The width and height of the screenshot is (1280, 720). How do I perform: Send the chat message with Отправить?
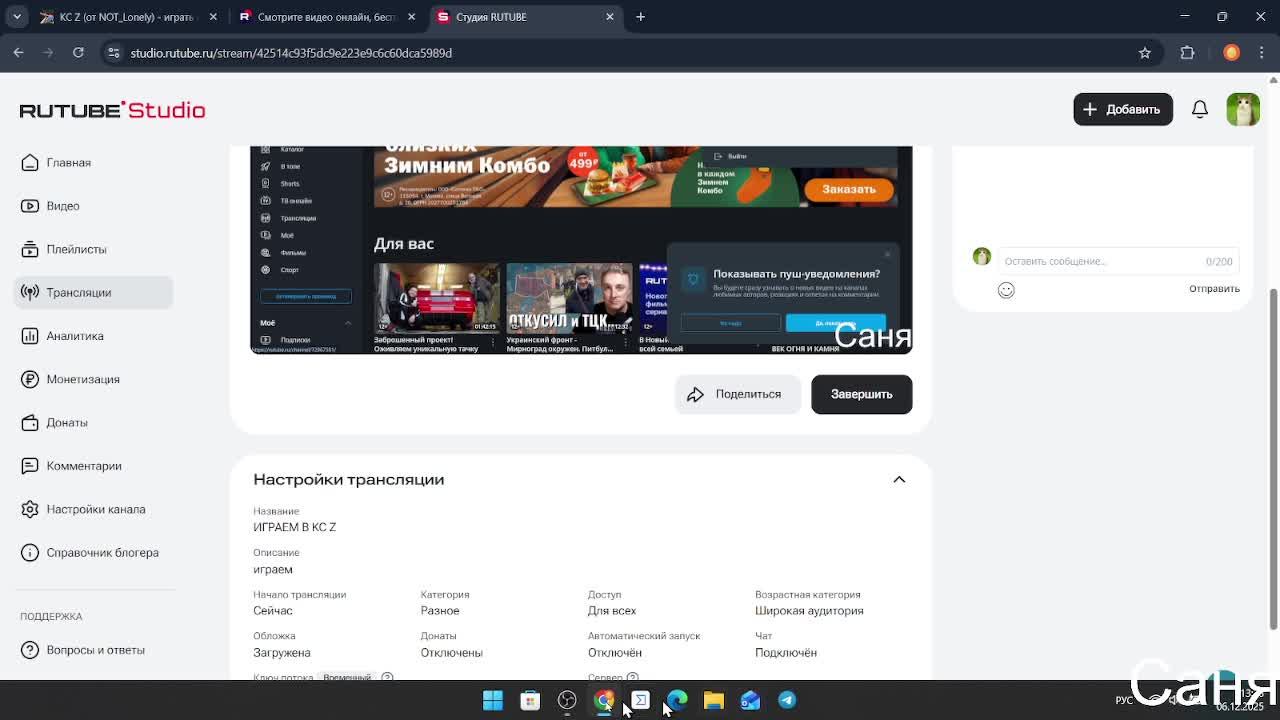click(1214, 289)
